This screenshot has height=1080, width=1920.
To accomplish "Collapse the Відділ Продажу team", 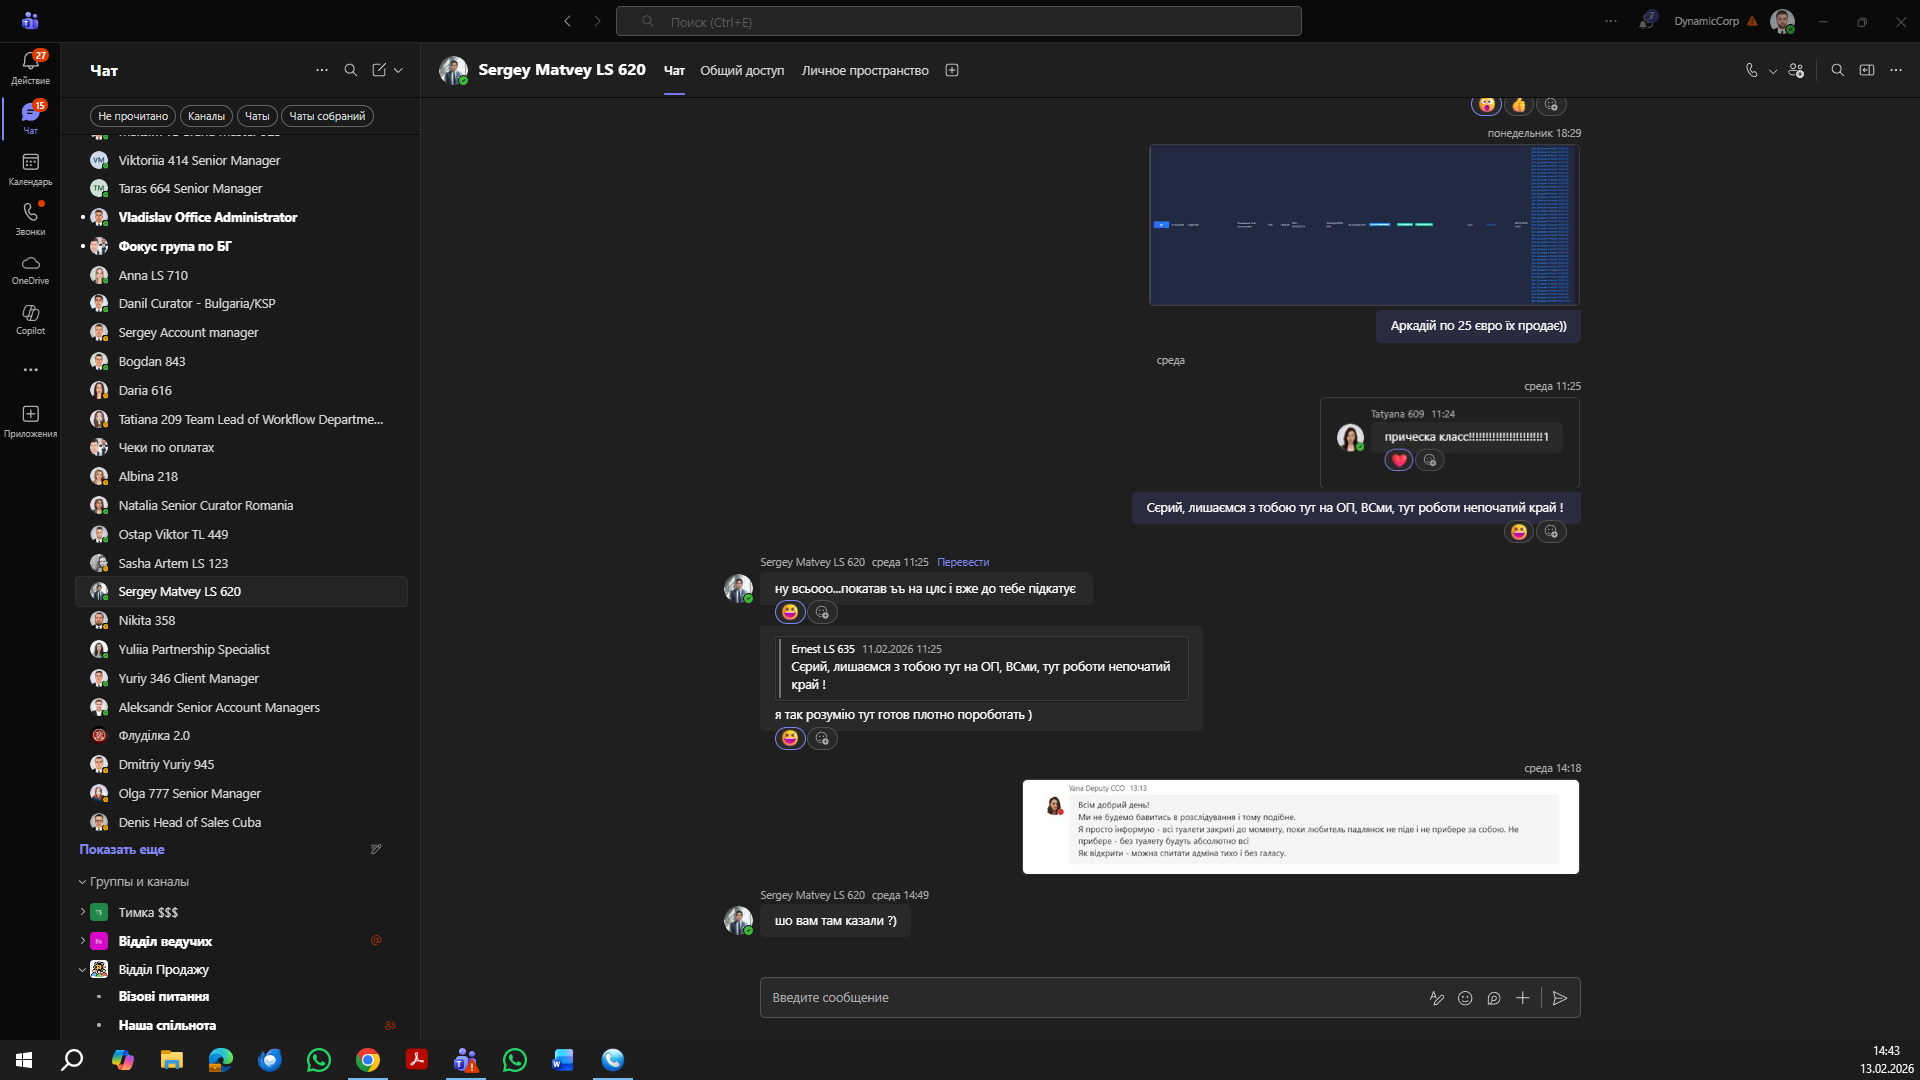I will point(83,969).
